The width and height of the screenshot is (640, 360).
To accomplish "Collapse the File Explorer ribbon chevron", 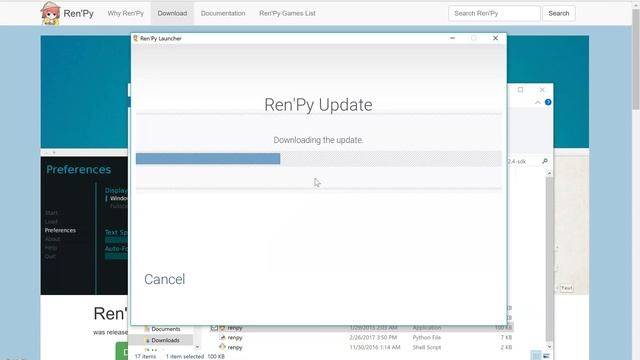I will click(538, 102).
